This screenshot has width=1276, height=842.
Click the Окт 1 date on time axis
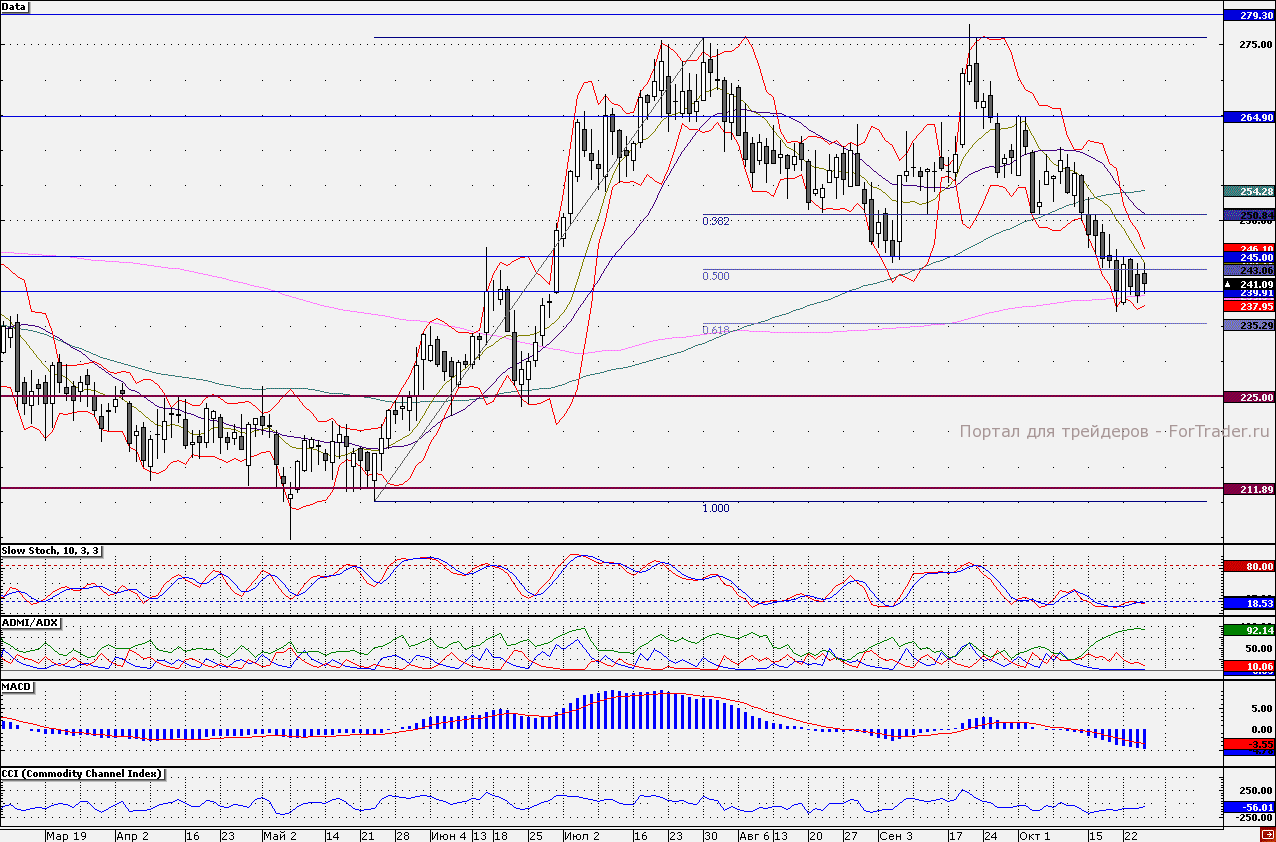point(1036,835)
